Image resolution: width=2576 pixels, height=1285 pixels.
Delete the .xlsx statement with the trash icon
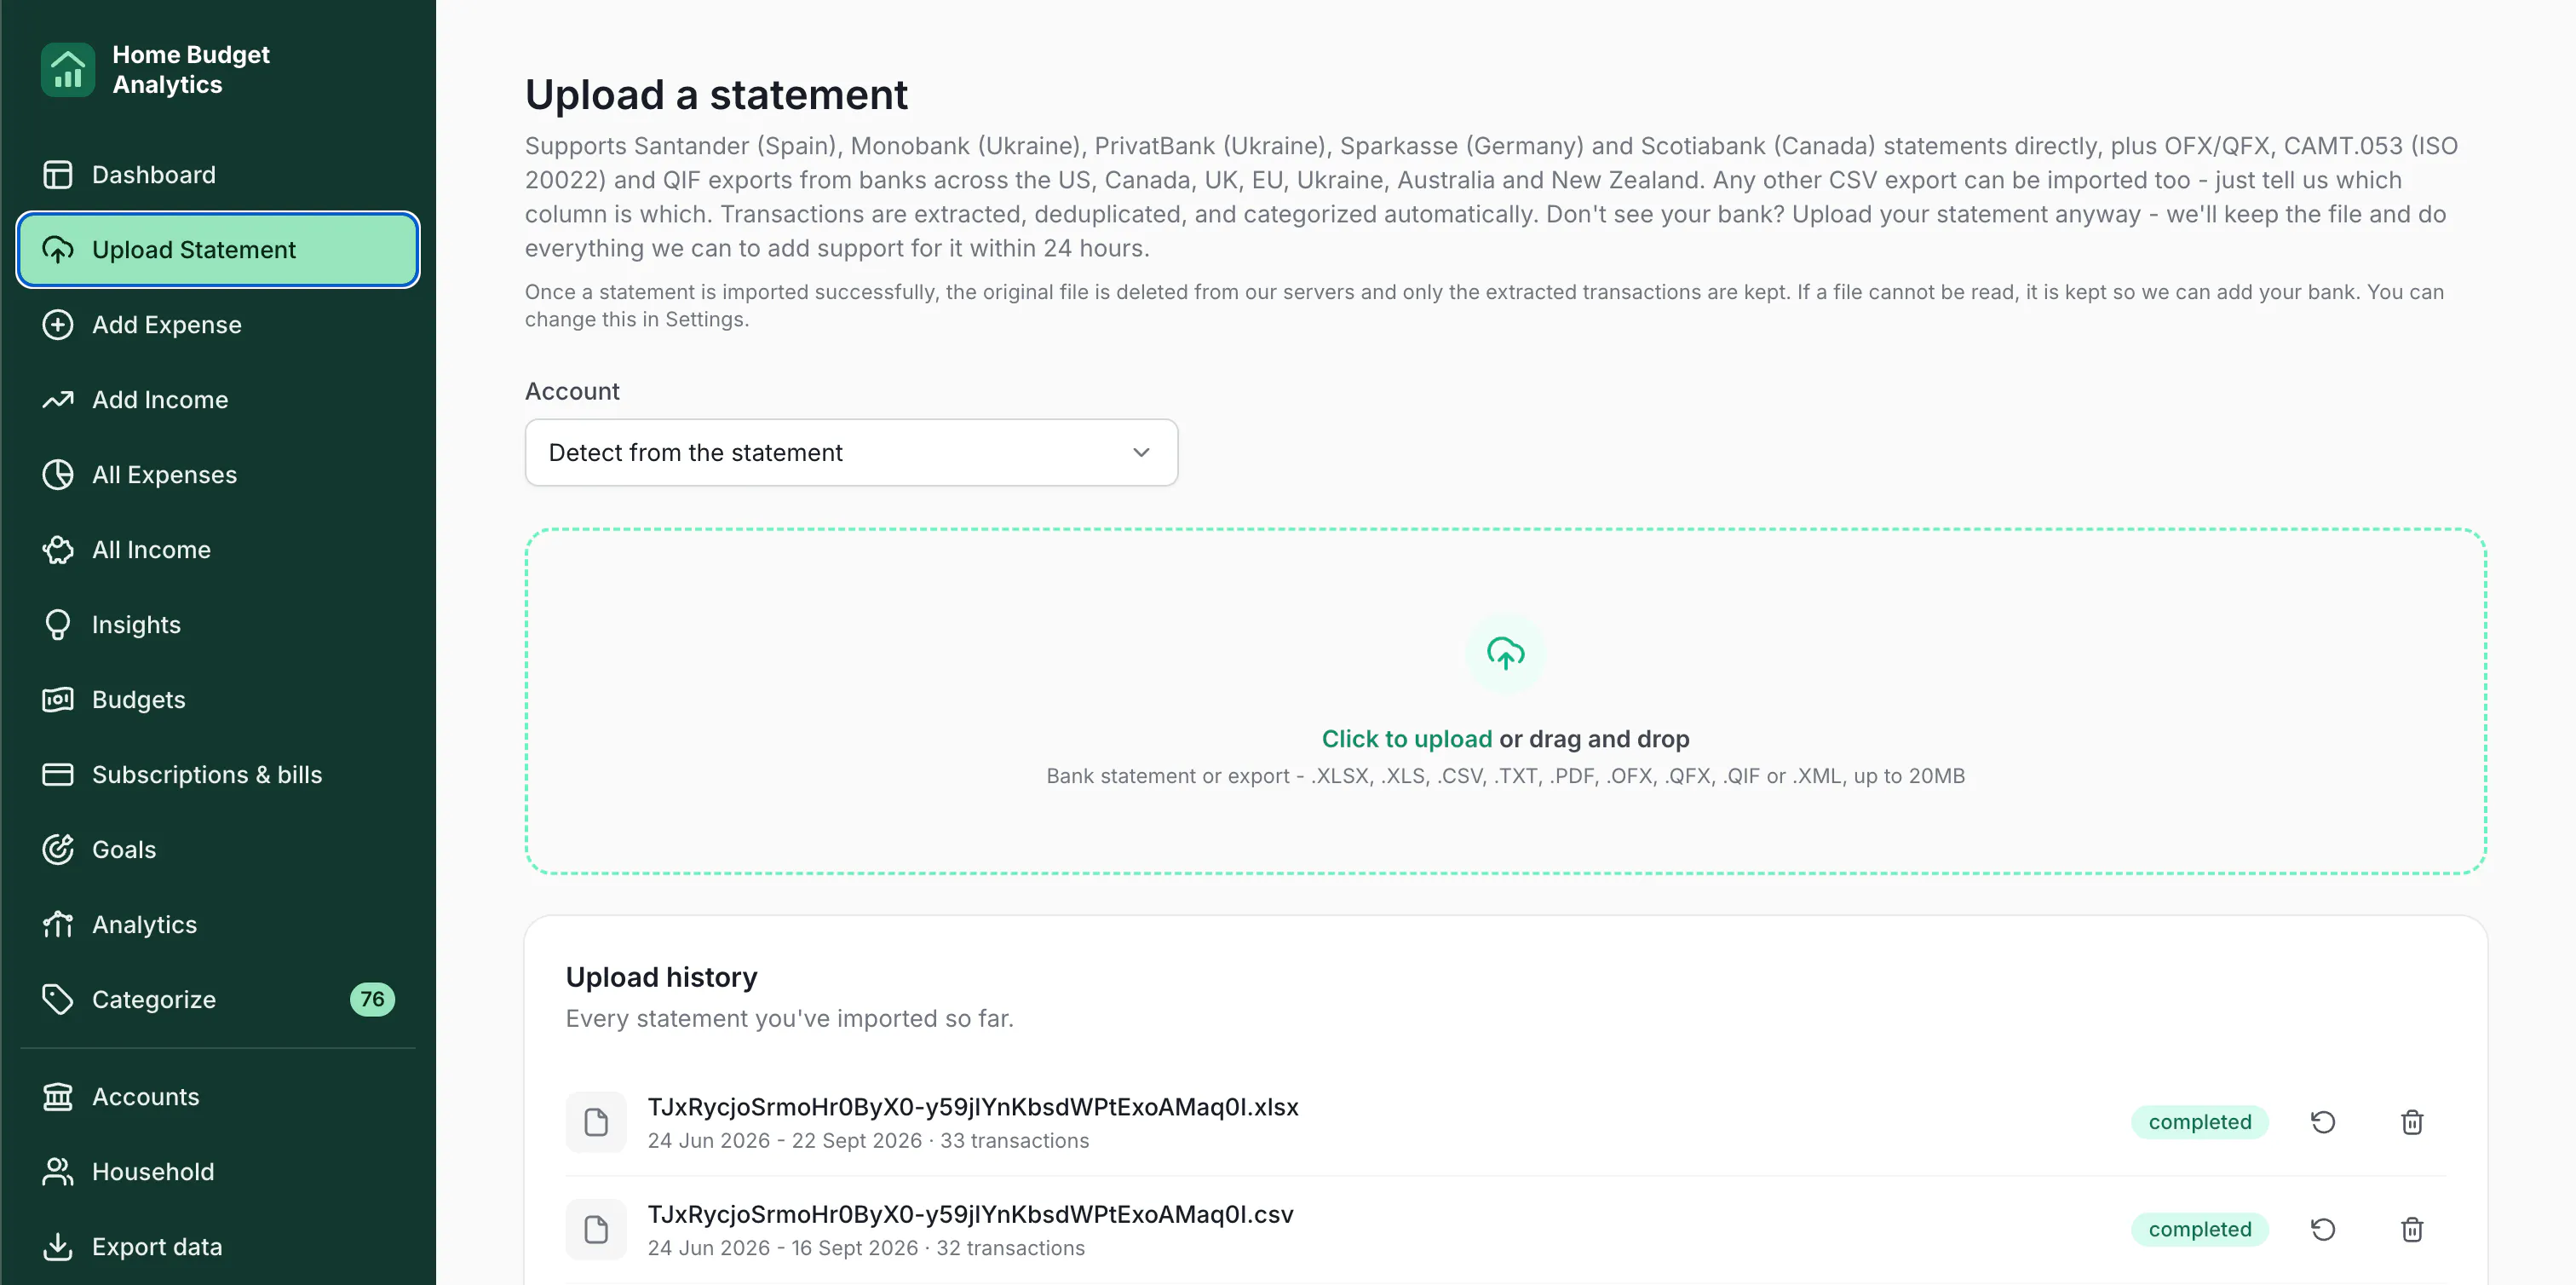coord(2412,1122)
